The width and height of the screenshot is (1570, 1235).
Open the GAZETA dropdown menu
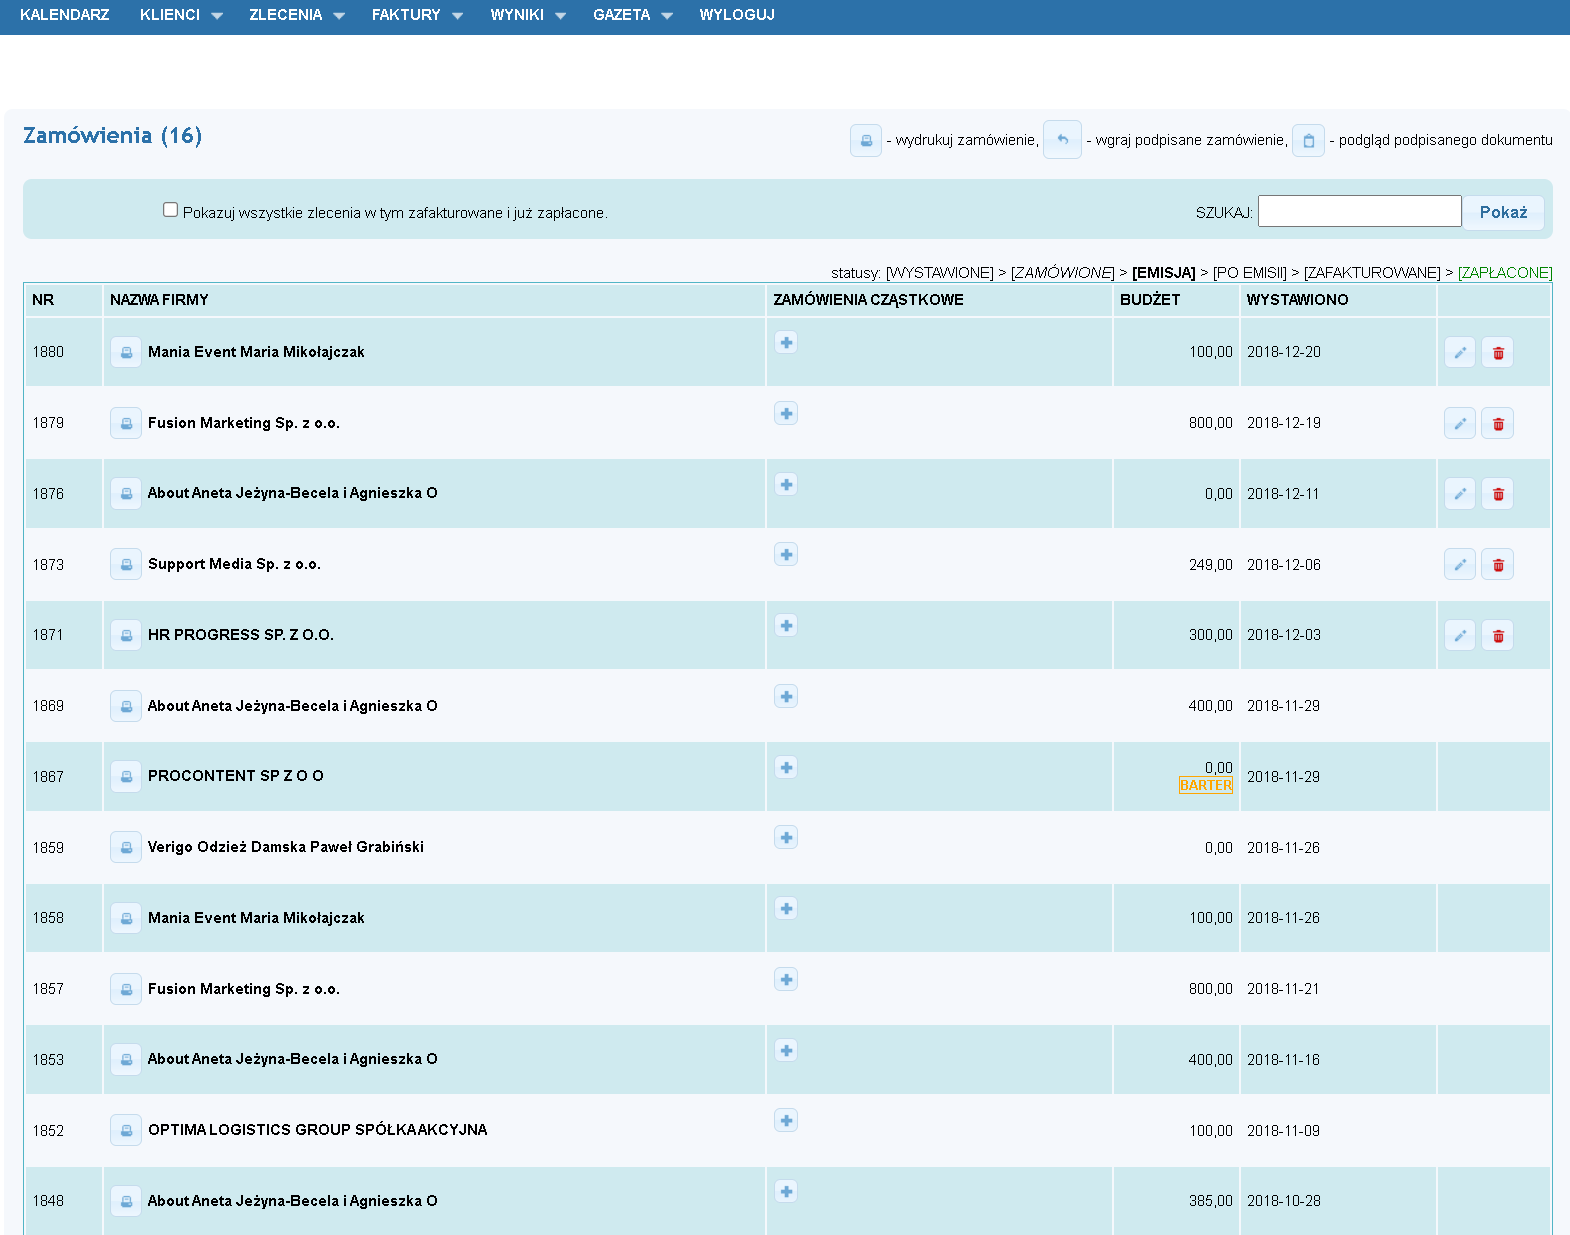[632, 15]
